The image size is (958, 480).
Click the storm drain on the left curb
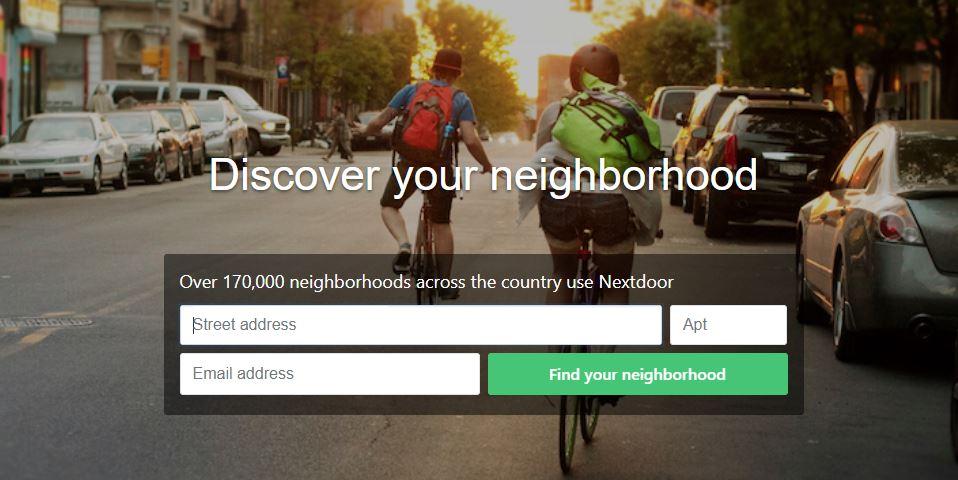click(44, 322)
